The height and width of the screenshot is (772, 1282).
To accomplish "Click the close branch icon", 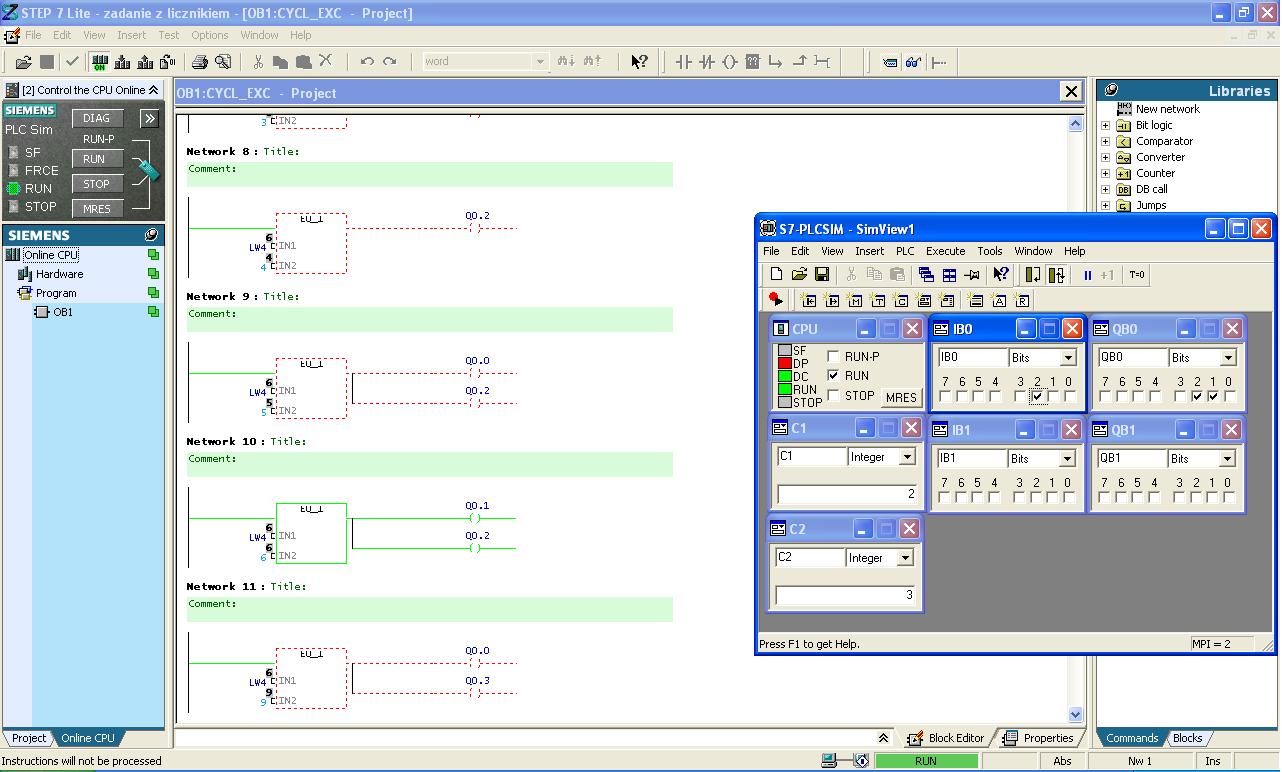I will point(799,62).
